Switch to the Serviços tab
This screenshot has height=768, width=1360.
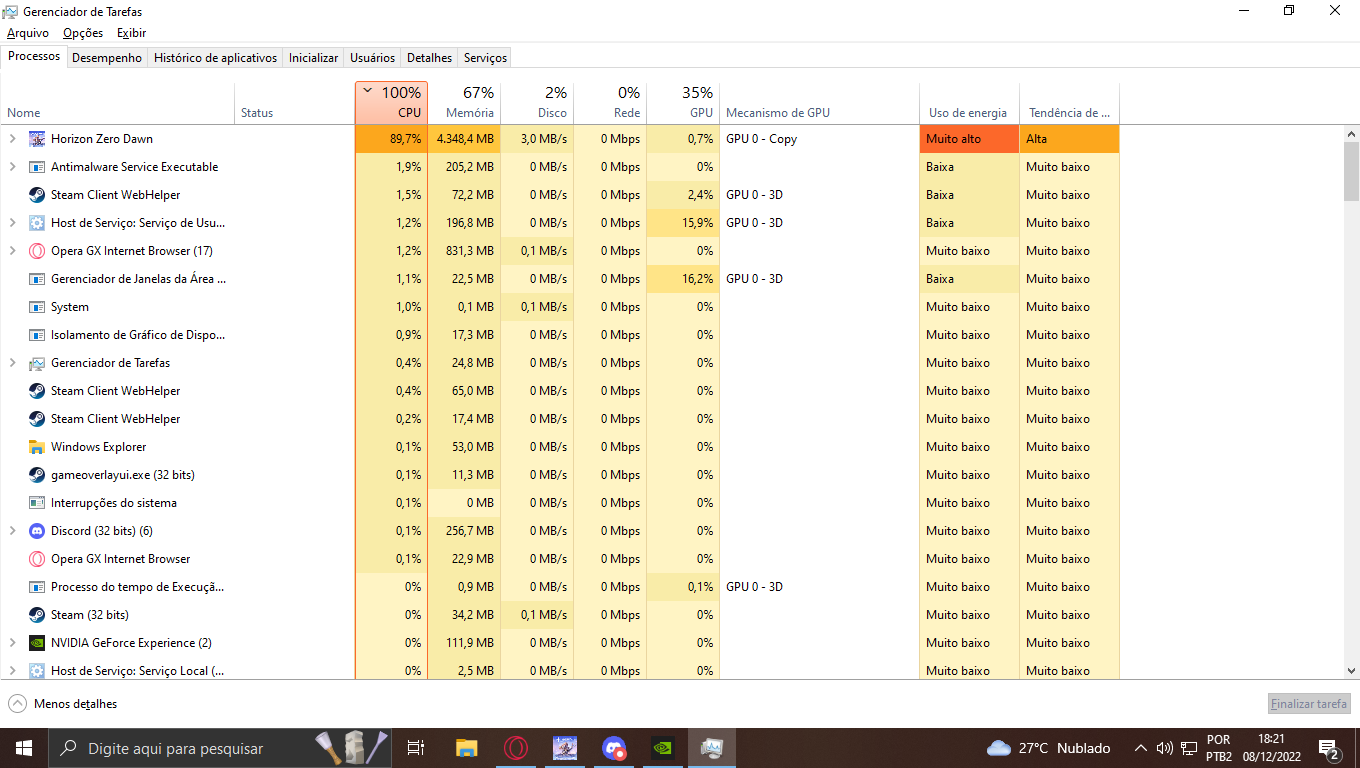click(x=486, y=58)
